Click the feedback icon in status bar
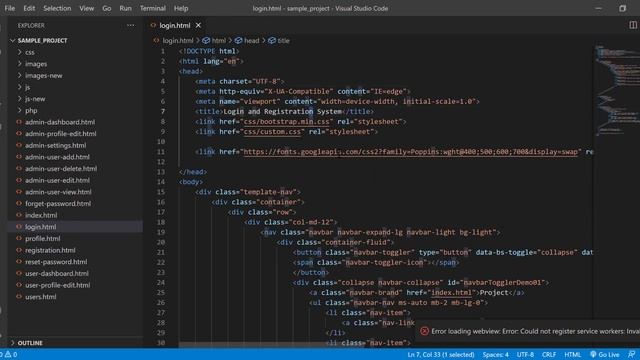Viewport: 640px width, 360px height. pos(632,354)
